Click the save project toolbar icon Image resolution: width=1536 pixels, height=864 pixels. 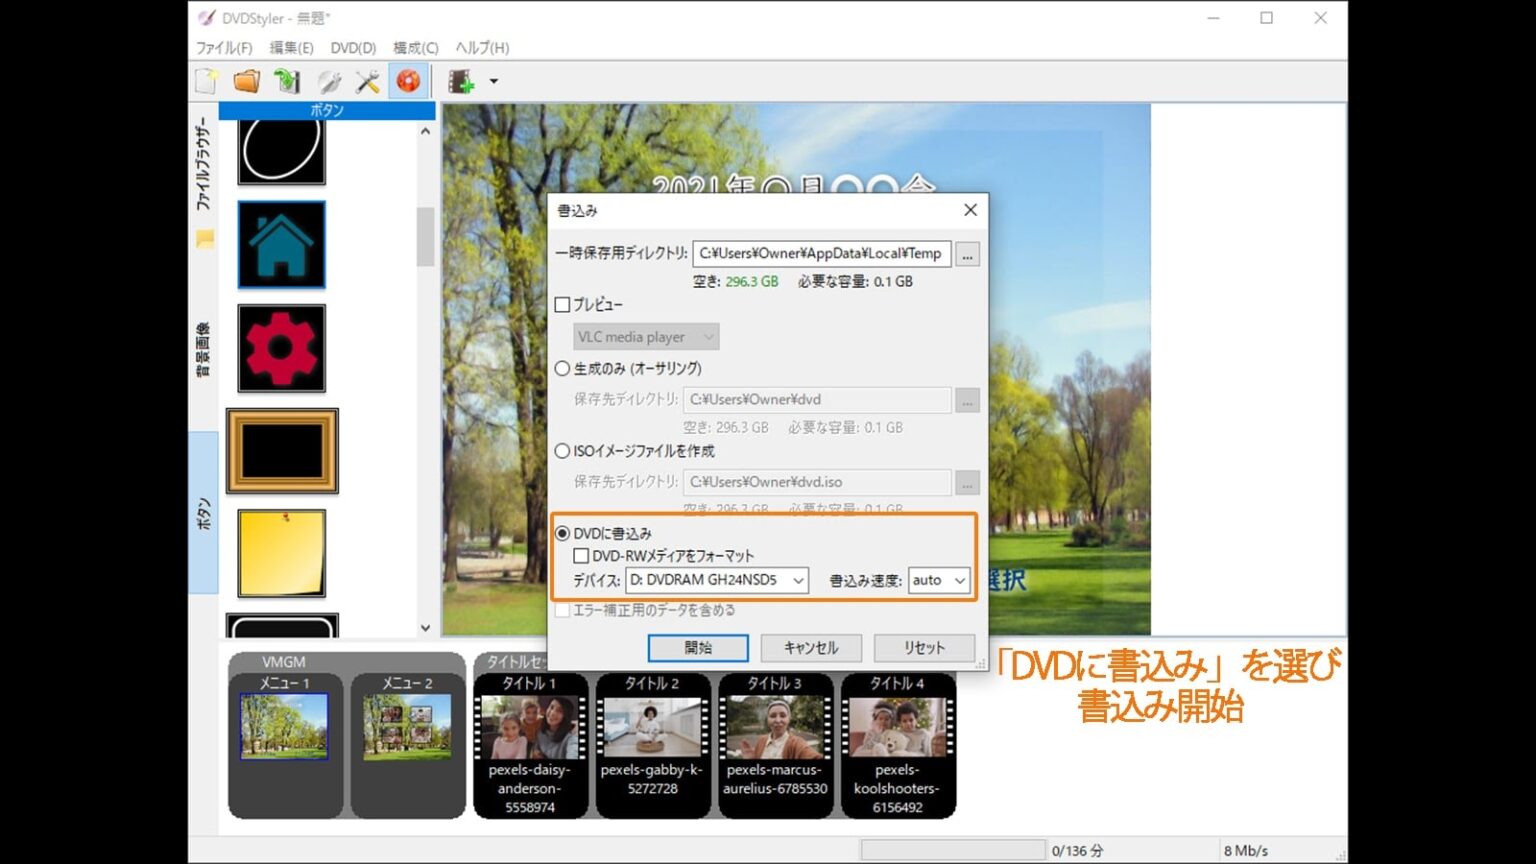(287, 81)
